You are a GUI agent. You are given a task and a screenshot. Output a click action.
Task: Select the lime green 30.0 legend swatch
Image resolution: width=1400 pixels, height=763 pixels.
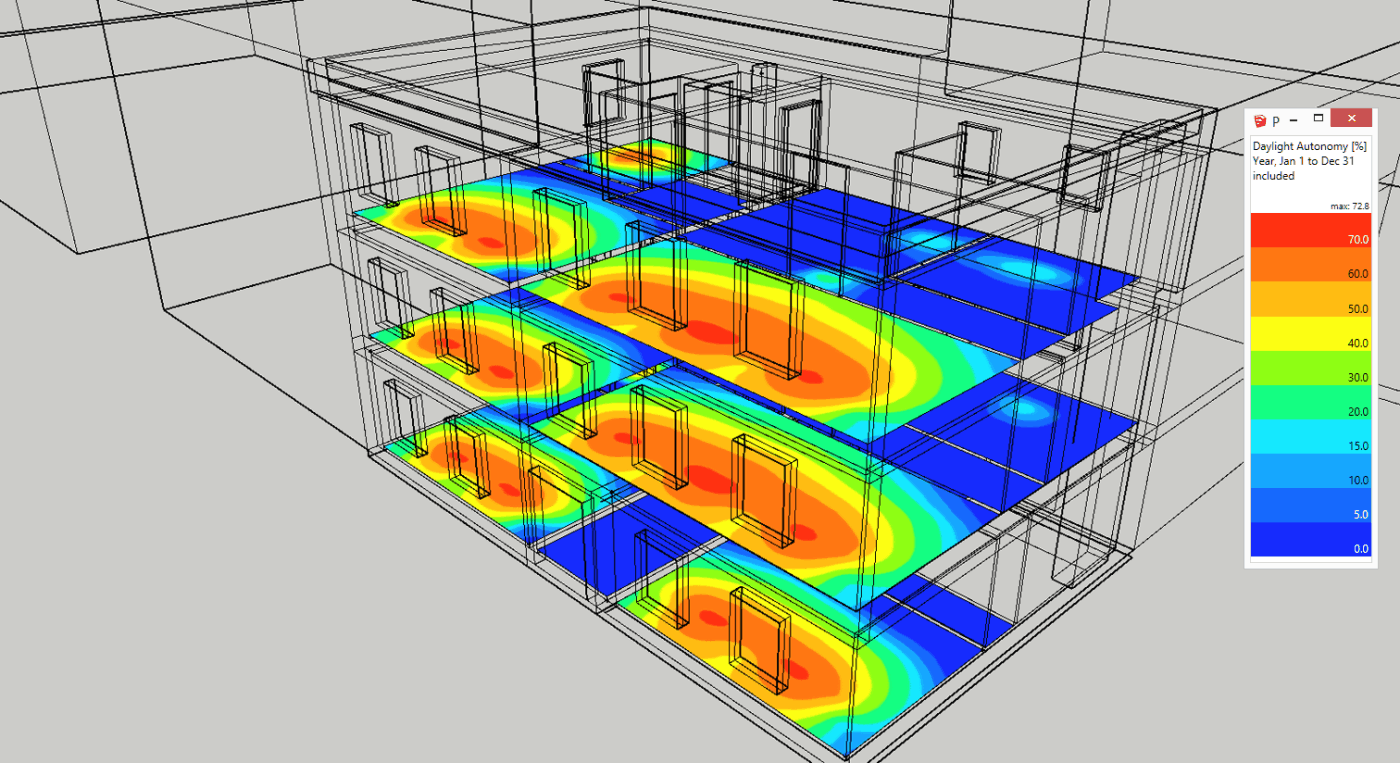tap(1310, 368)
